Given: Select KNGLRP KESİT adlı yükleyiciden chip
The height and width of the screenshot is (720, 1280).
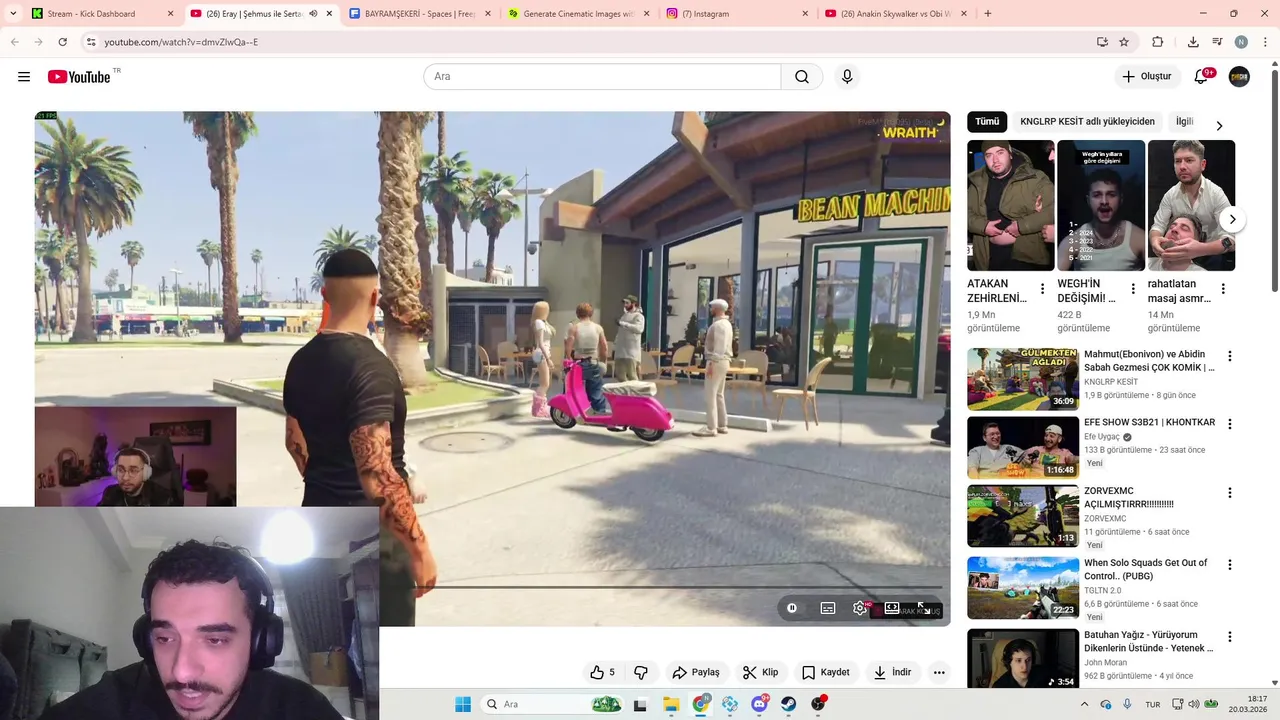Looking at the screenshot, I should coord(1087,122).
